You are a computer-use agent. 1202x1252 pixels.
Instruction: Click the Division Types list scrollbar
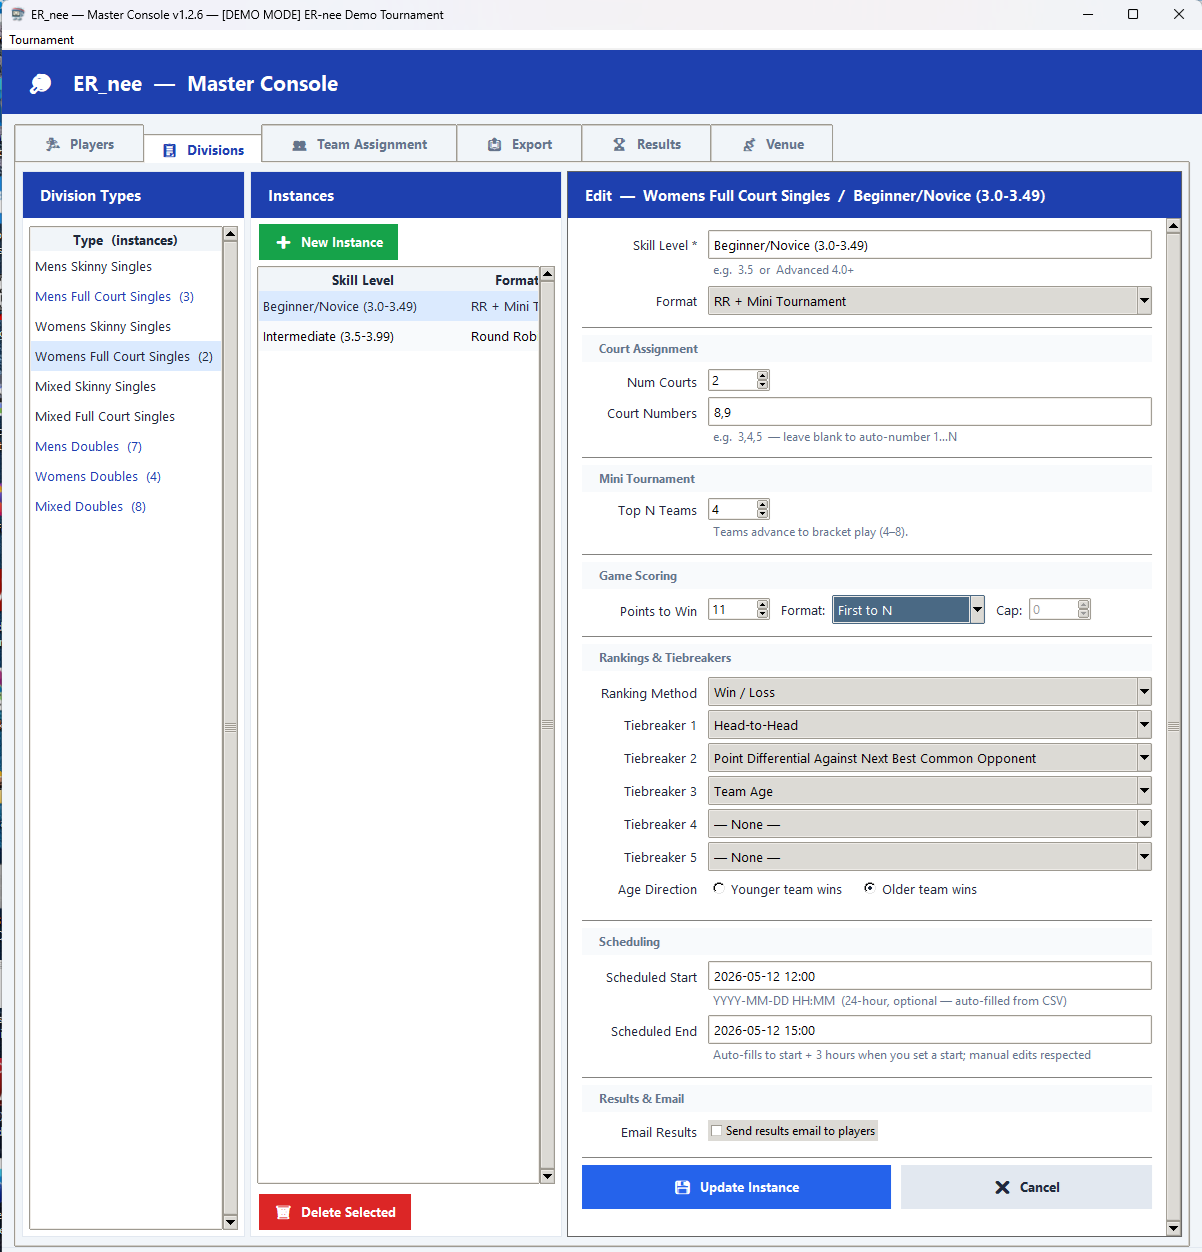click(x=230, y=728)
